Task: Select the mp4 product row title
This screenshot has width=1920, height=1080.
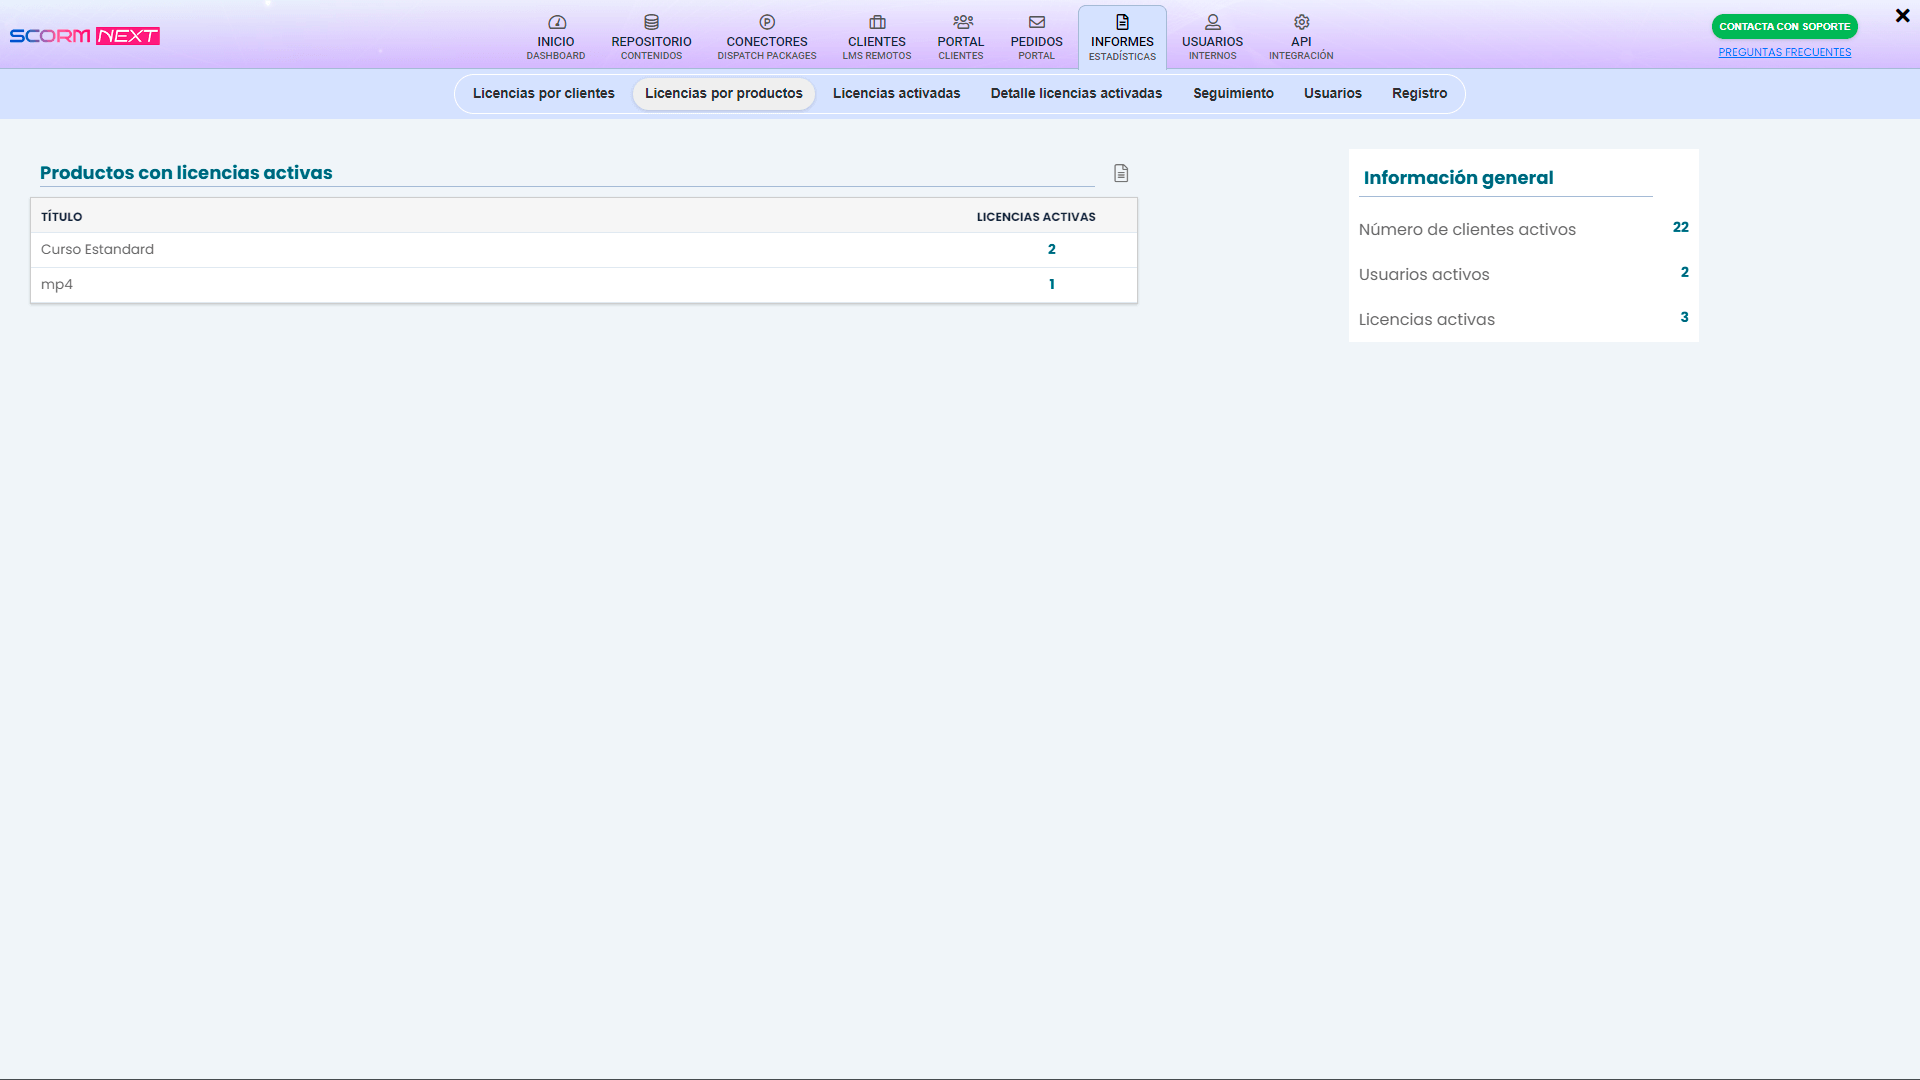Action: click(57, 285)
